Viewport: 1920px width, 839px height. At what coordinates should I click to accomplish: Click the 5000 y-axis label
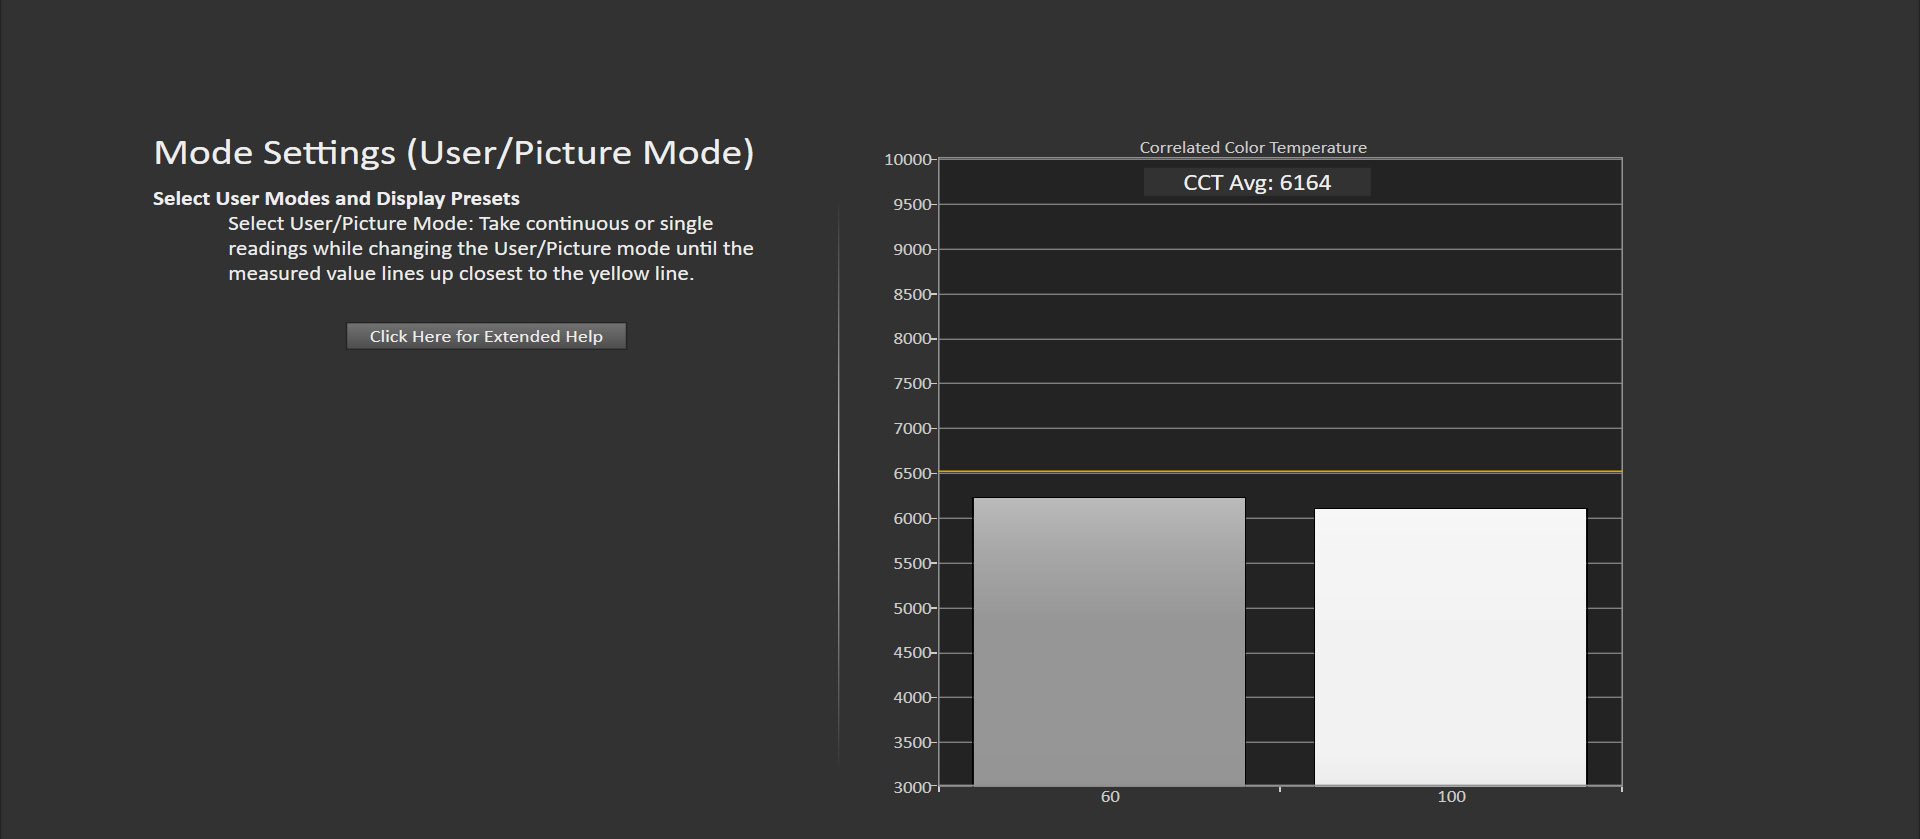click(912, 608)
